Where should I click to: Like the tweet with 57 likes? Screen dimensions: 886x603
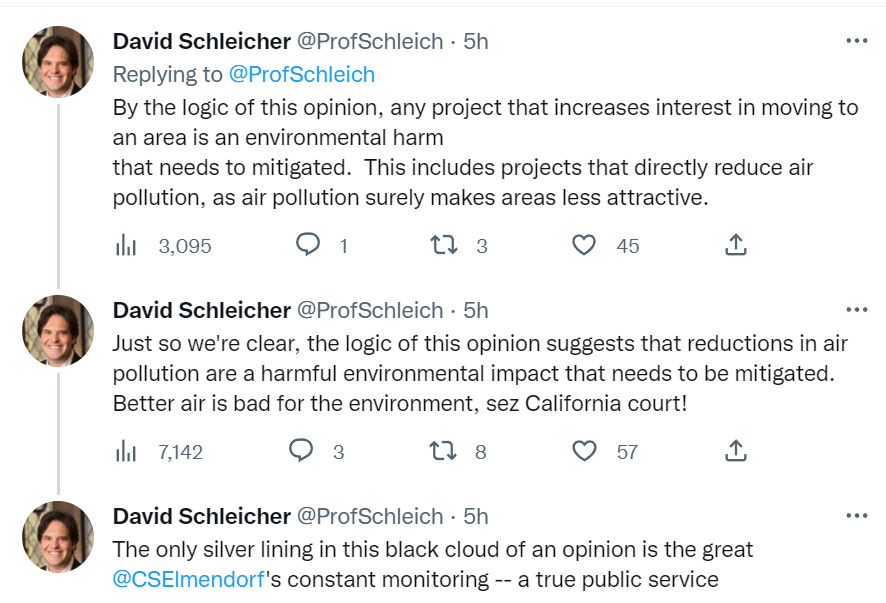[x=584, y=451]
